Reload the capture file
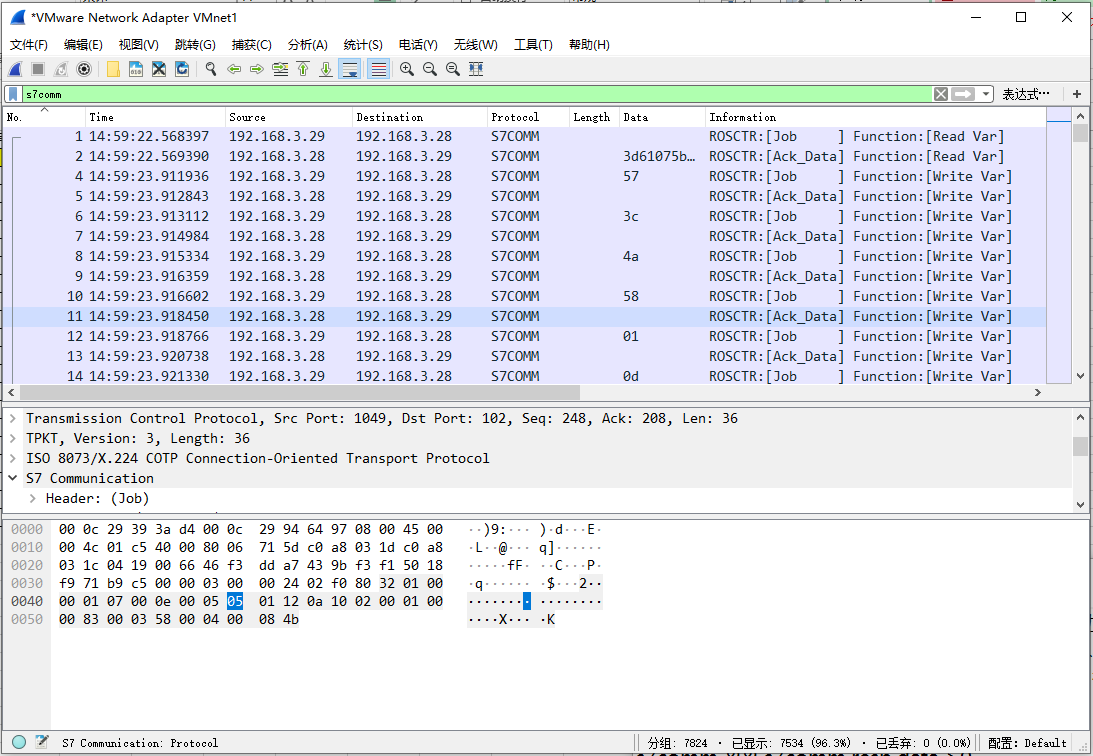This screenshot has width=1093, height=756. coord(182,69)
